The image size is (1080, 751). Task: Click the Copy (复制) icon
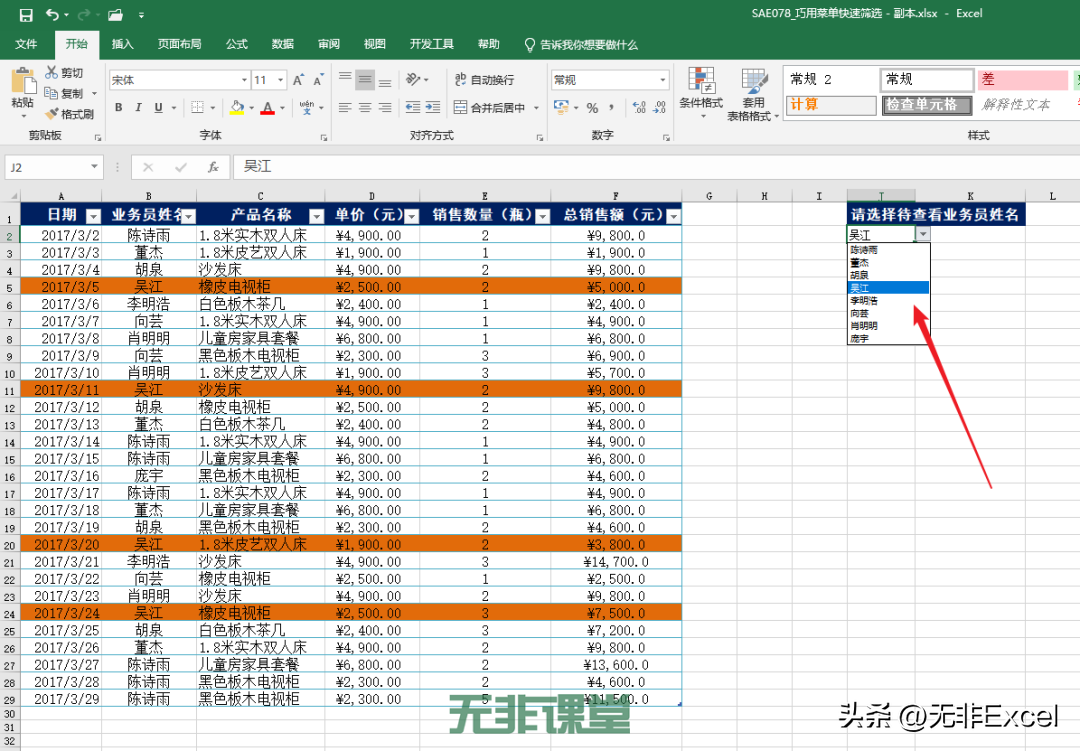(x=51, y=93)
